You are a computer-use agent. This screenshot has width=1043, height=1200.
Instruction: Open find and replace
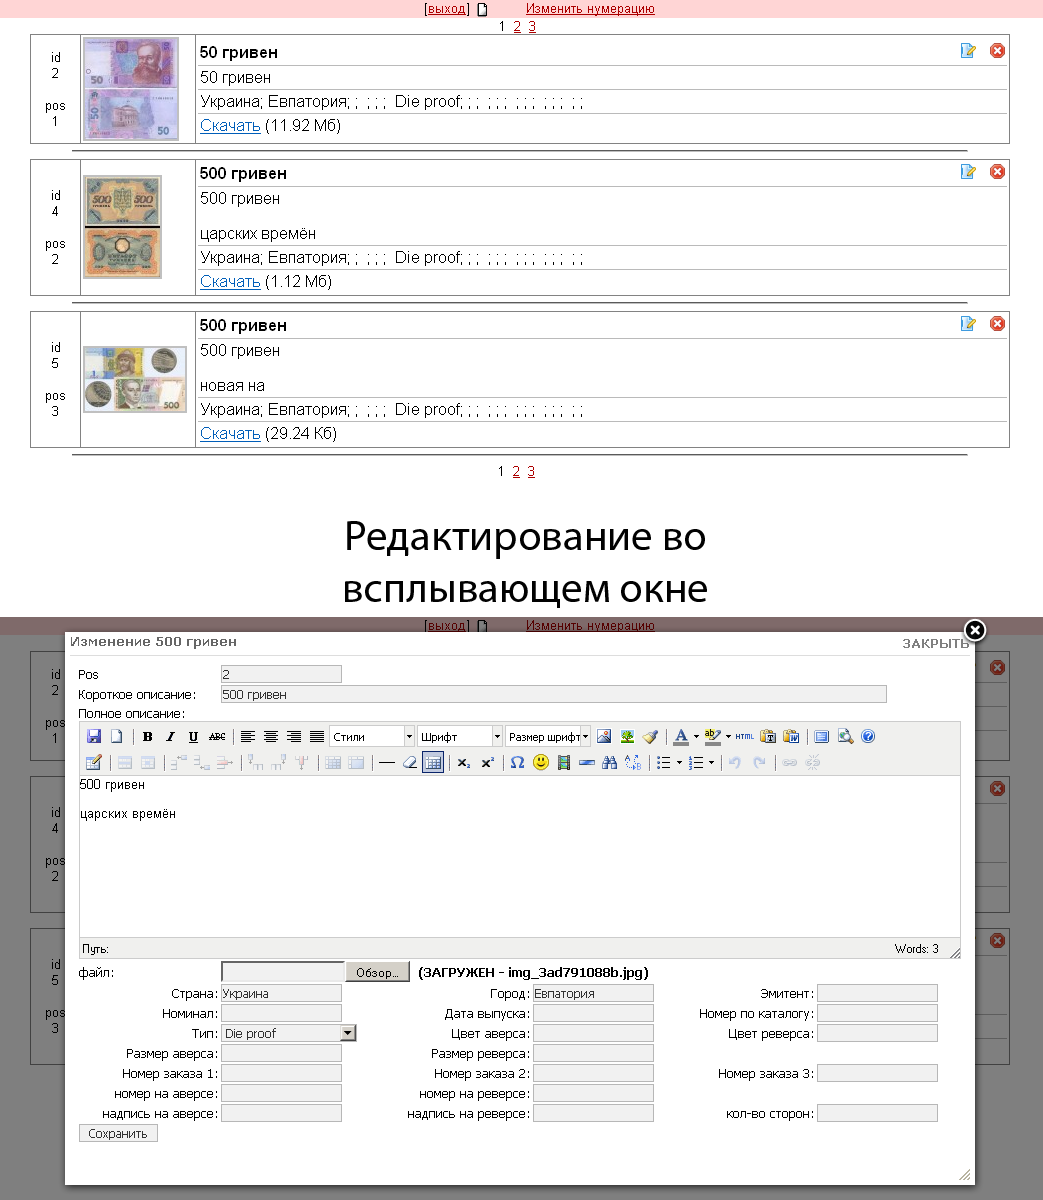(x=633, y=763)
